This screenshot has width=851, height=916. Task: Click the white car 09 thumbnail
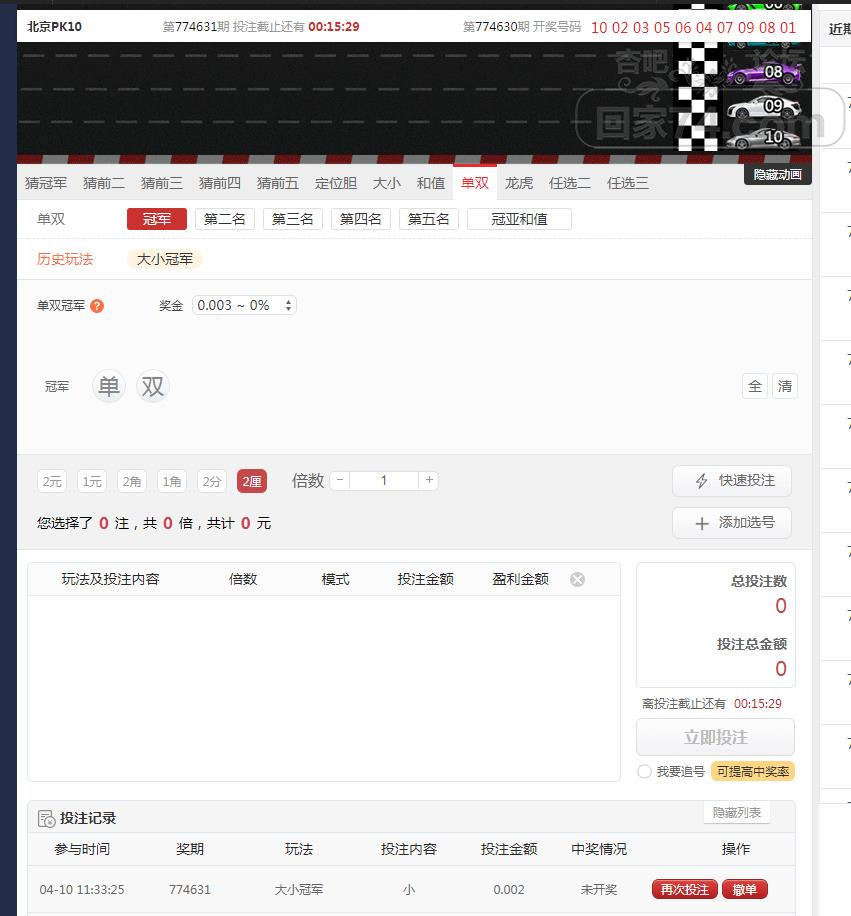tap(763, 107)
